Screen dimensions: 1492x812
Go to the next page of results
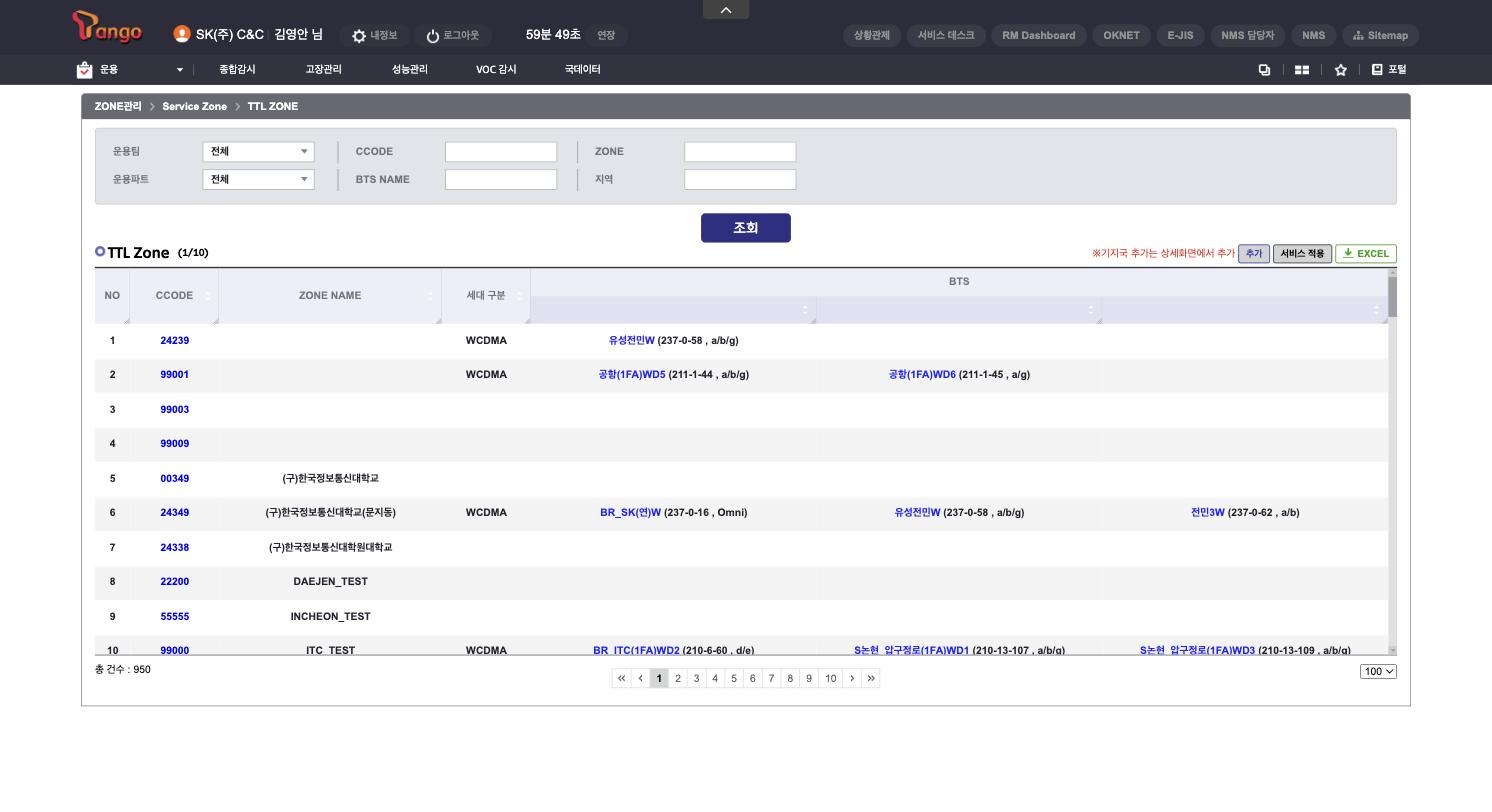852,678
